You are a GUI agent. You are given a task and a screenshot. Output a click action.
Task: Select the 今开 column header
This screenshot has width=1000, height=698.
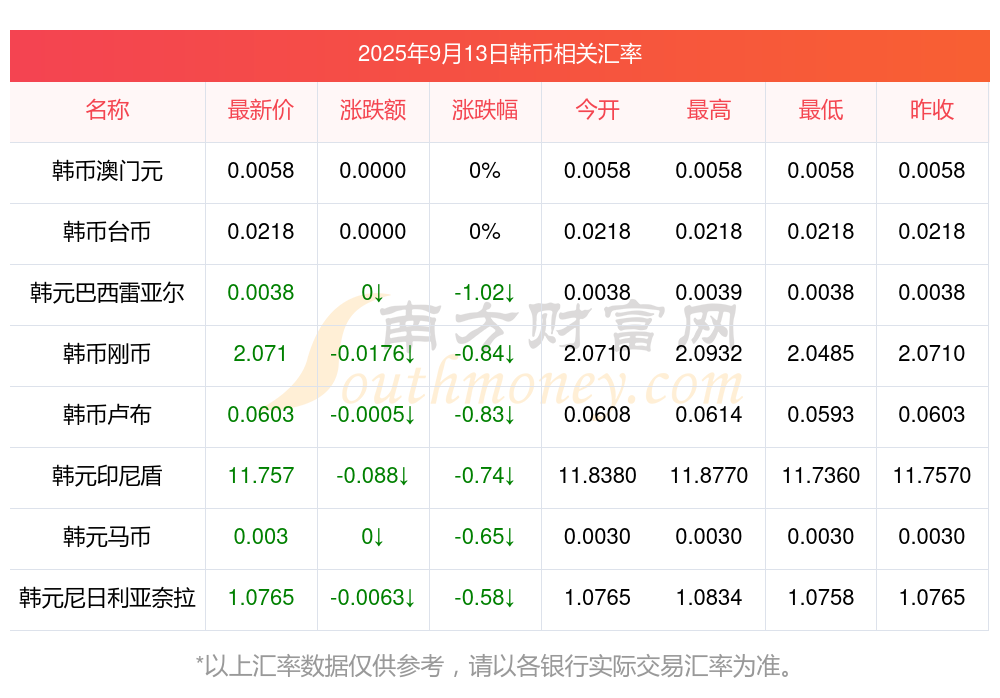point(597,110)
